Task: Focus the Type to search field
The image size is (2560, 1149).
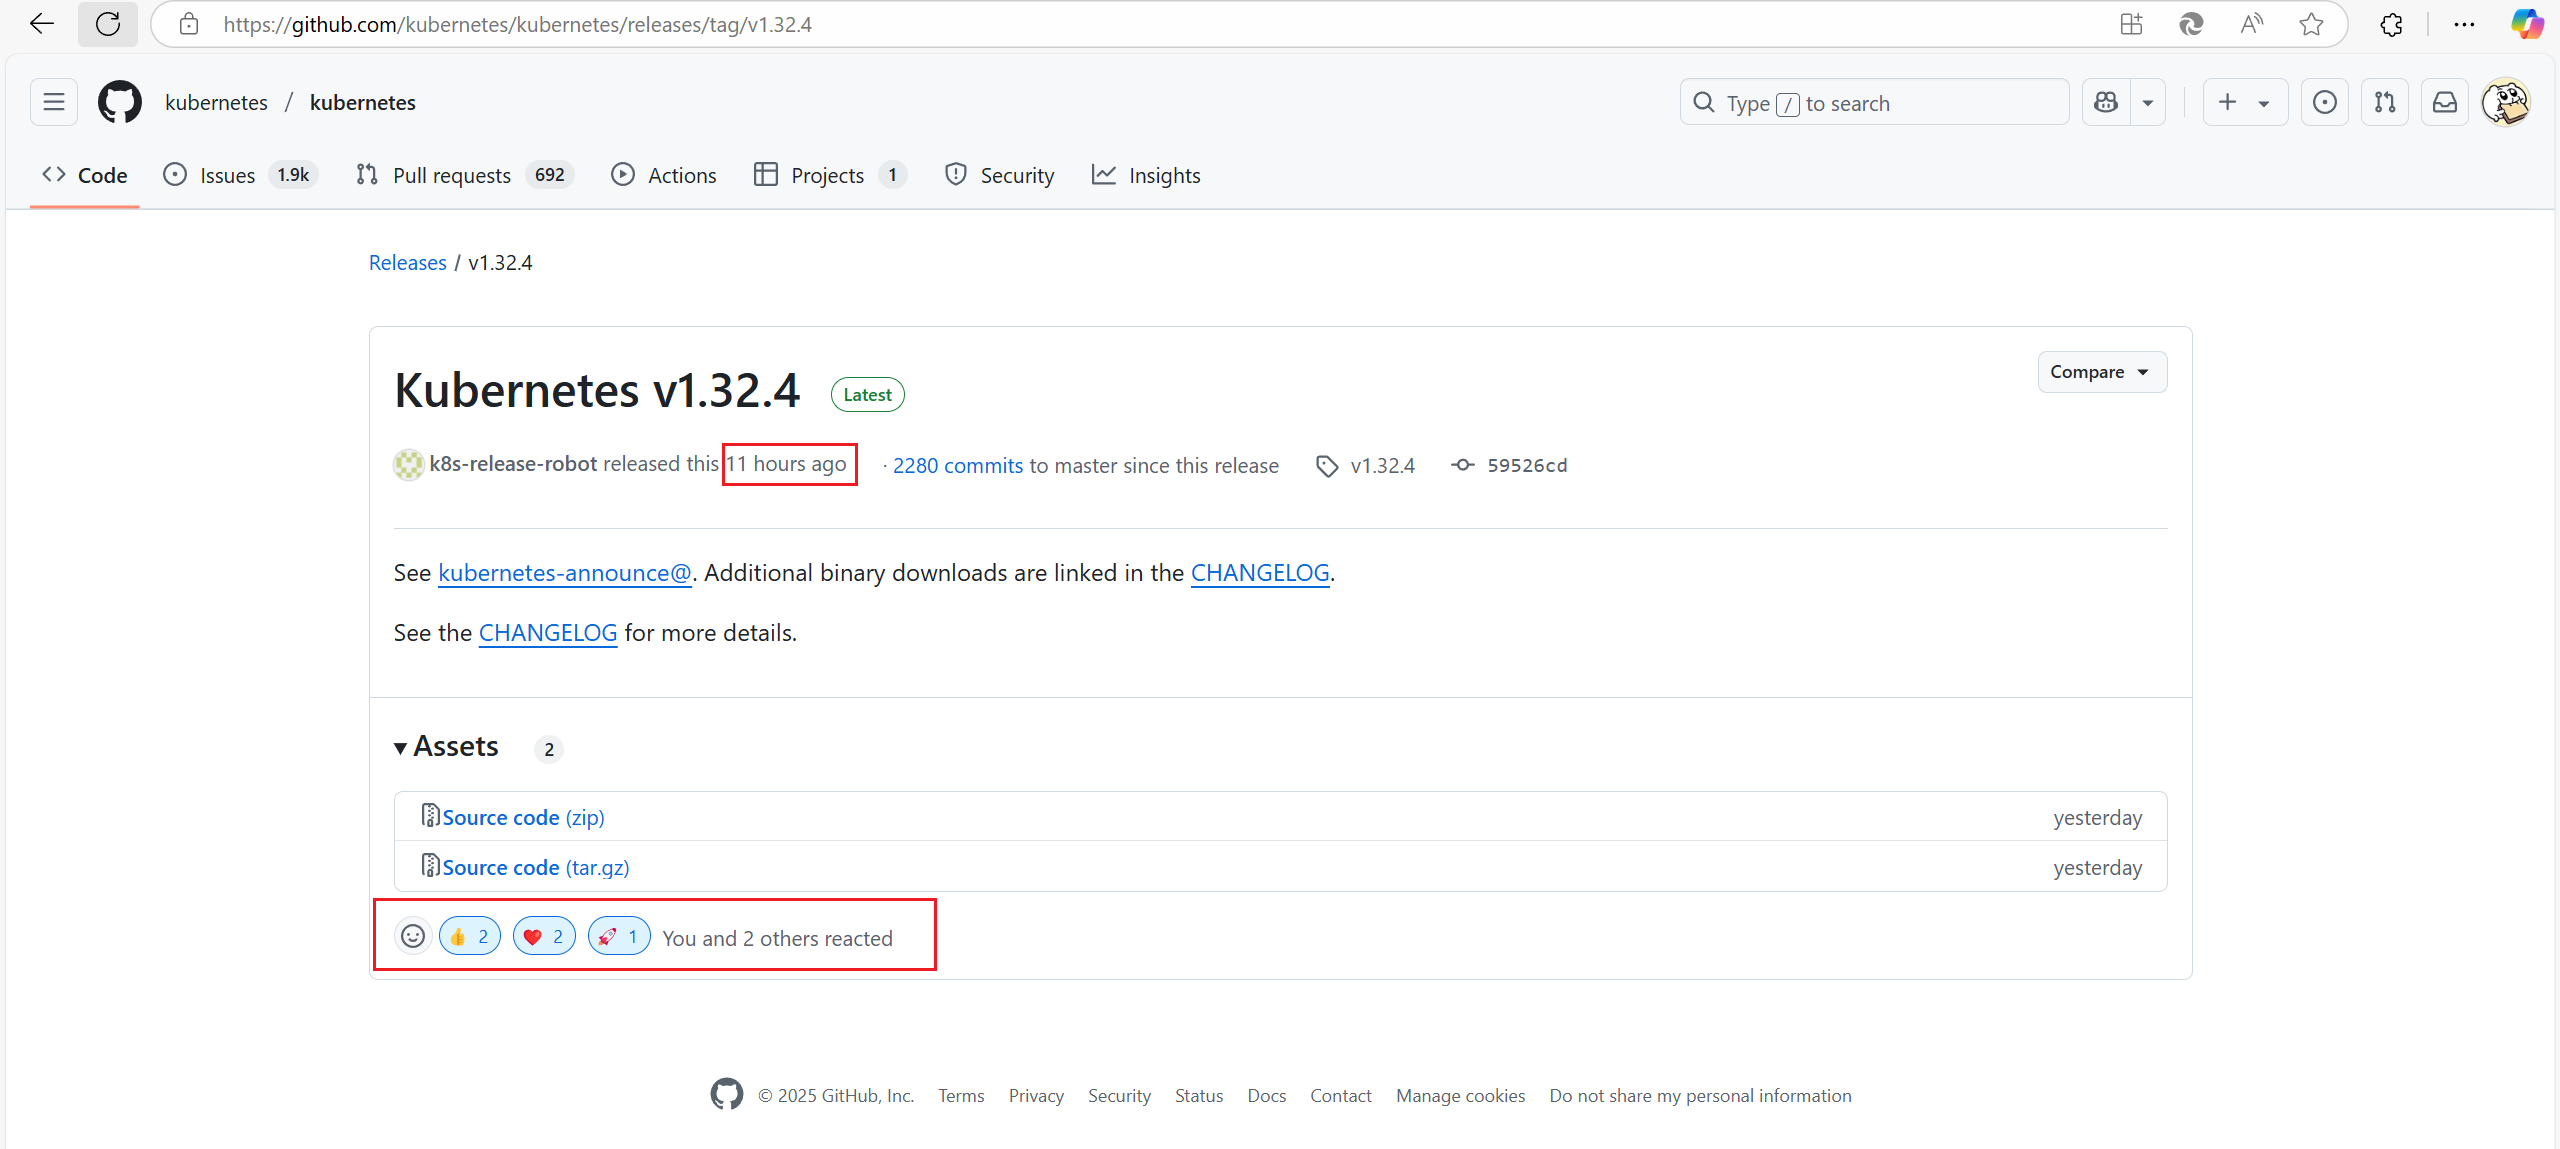Action: (1873, 103)
